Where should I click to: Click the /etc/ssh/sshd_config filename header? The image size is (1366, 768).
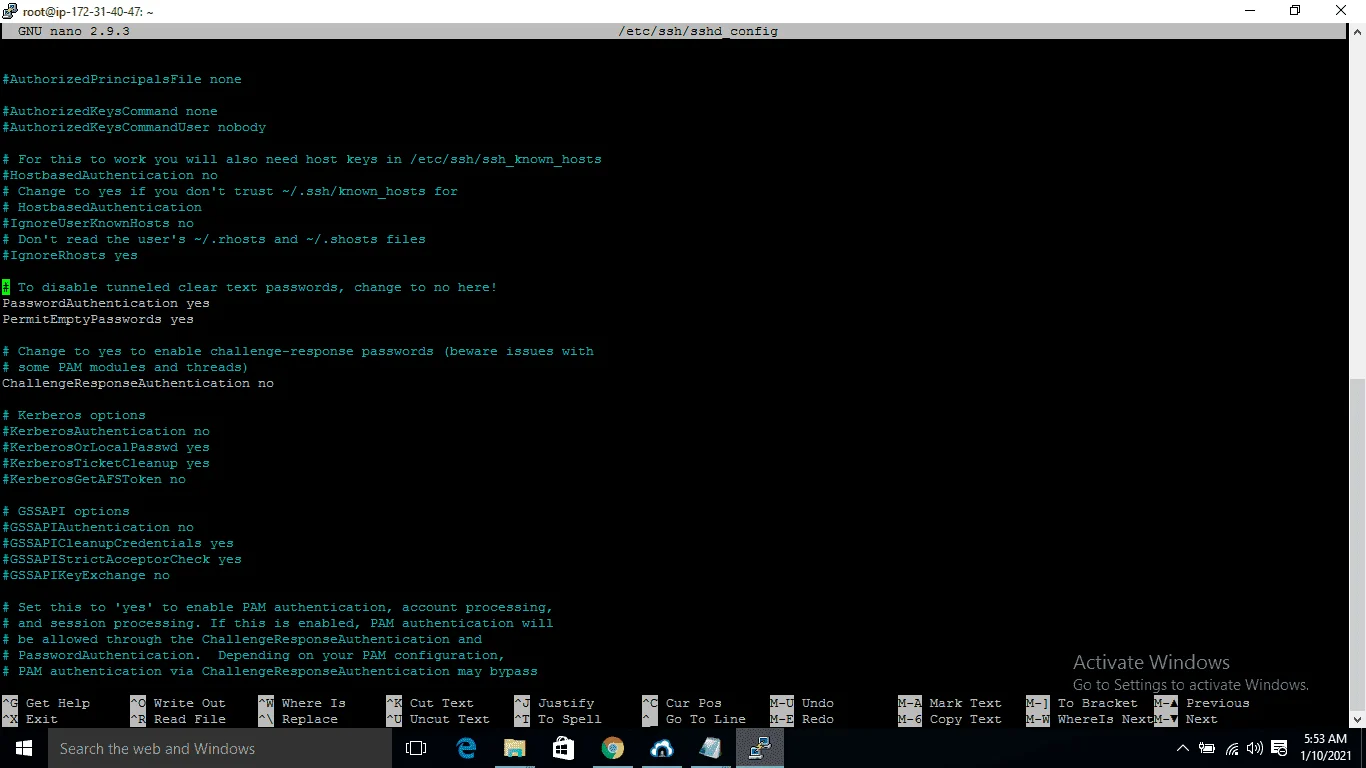[698, 31]
